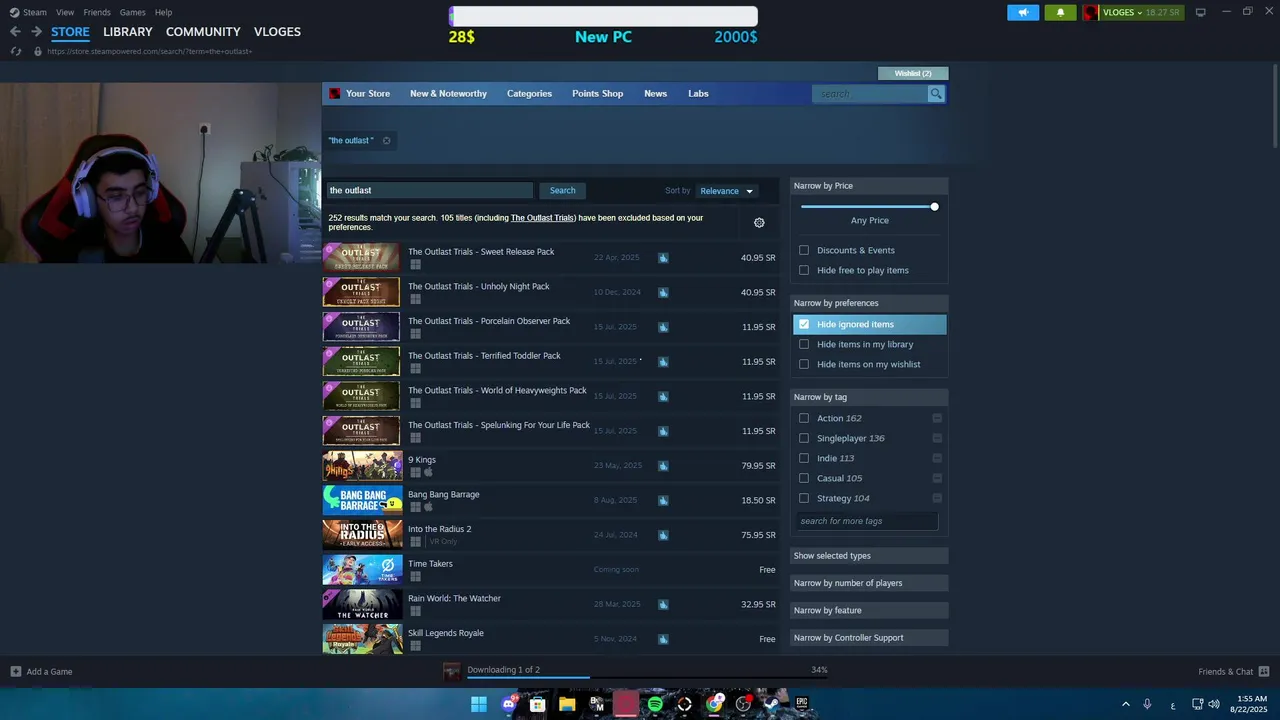Adjust the Any Price slider handle
This screenshot has width=1280, height=720.
pos(934,207)
